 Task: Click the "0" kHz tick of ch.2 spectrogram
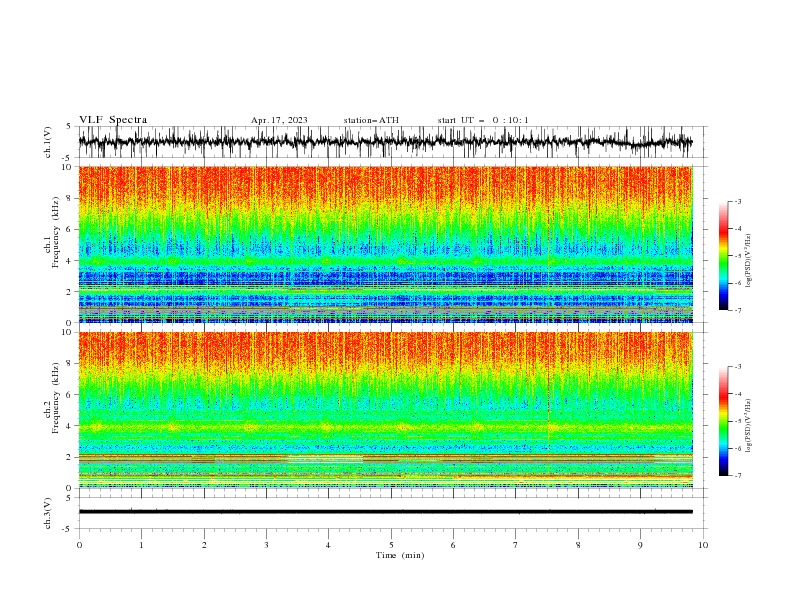pos(71,488)
